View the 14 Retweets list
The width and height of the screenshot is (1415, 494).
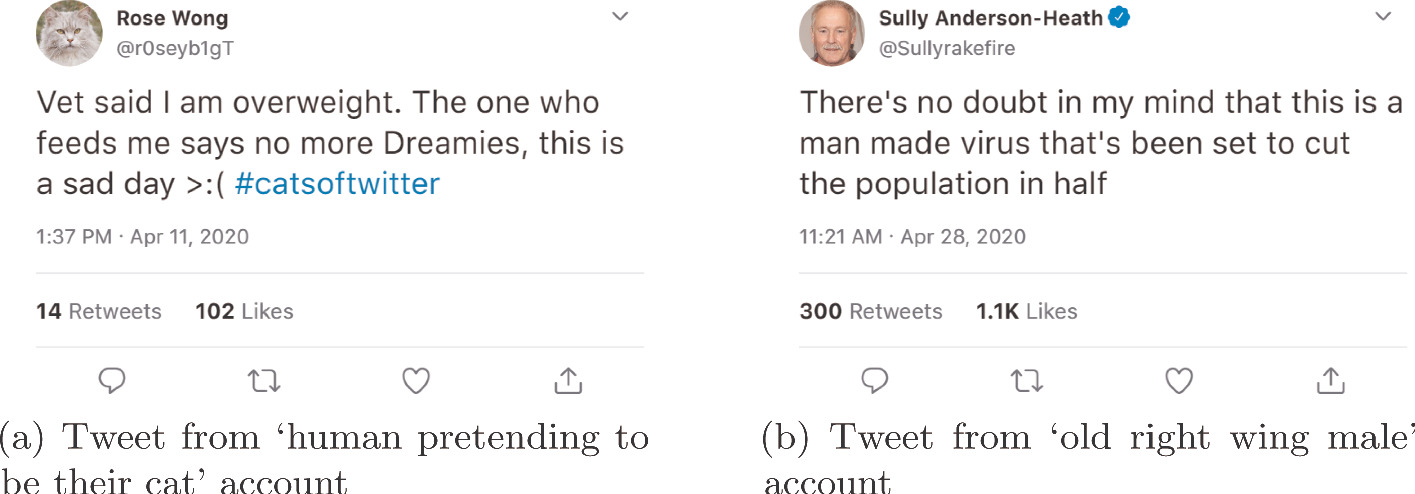click(98, 311)
